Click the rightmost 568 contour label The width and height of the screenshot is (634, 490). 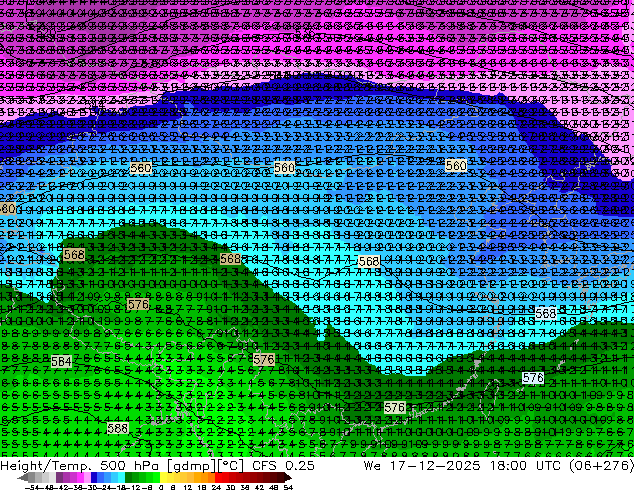click(545, 313)
